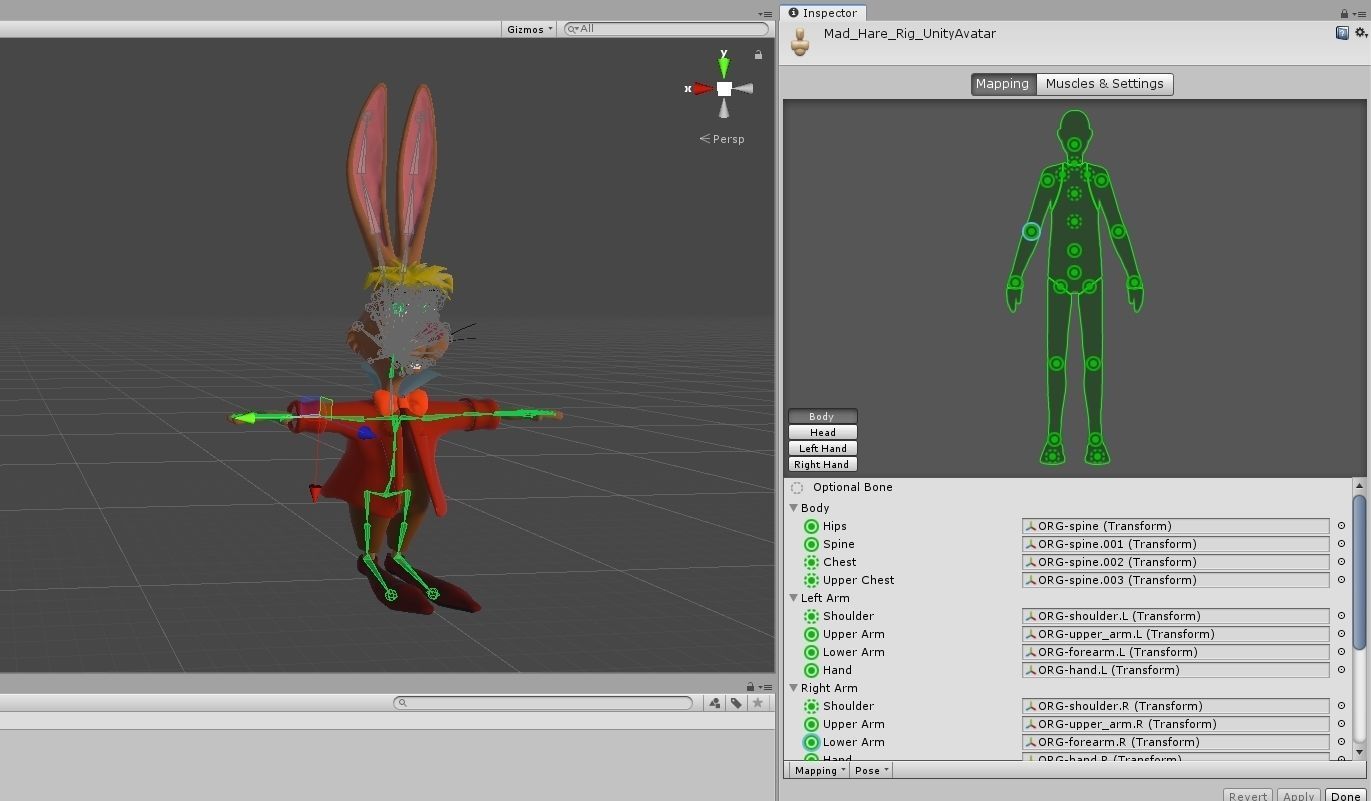Toggle the Left Hand view button
Viewport: 1371px width, 801px height.
pos(822,448)
